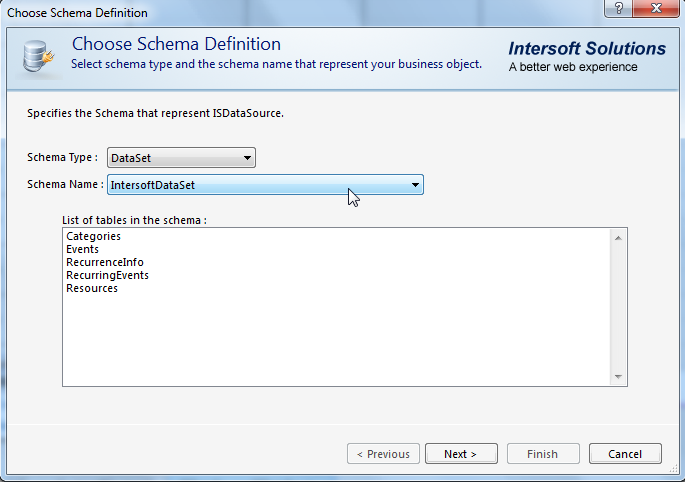Click the window resize grip corner
Image resolution: width=685 pixels, height=482 pixels.
[x=674, y=469]
